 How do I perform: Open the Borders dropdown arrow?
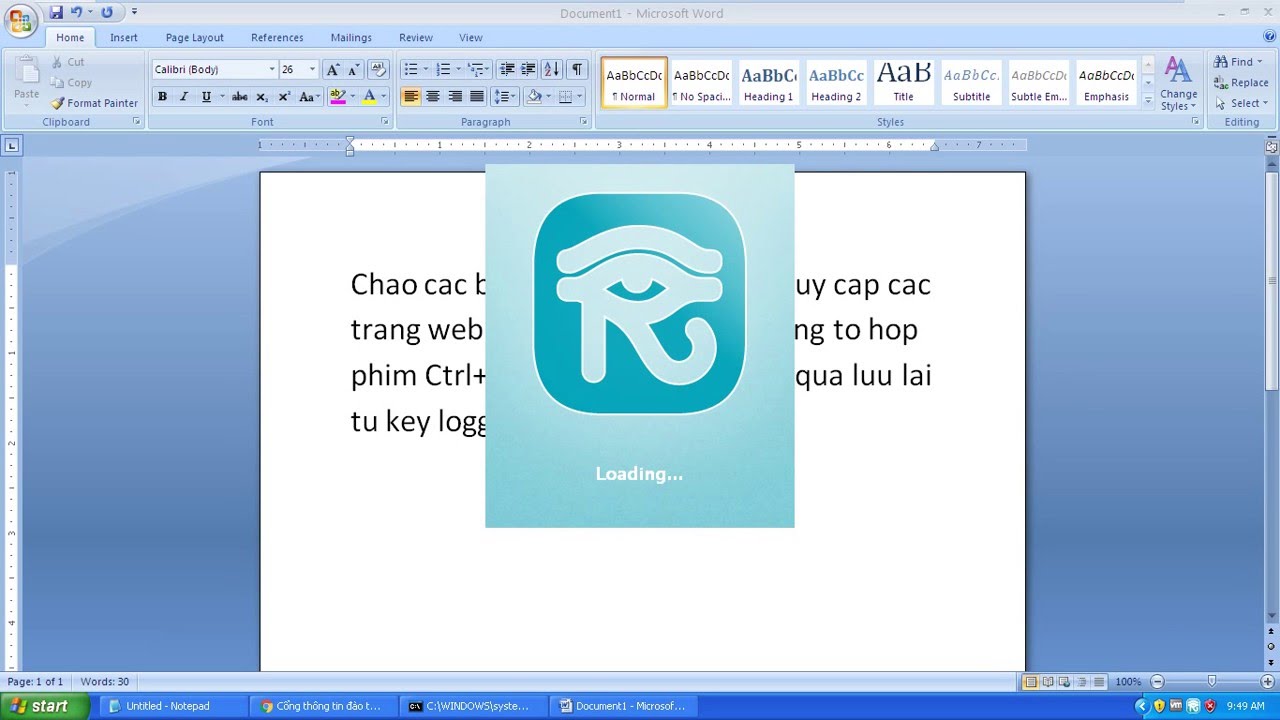click(x=580, y=97)
